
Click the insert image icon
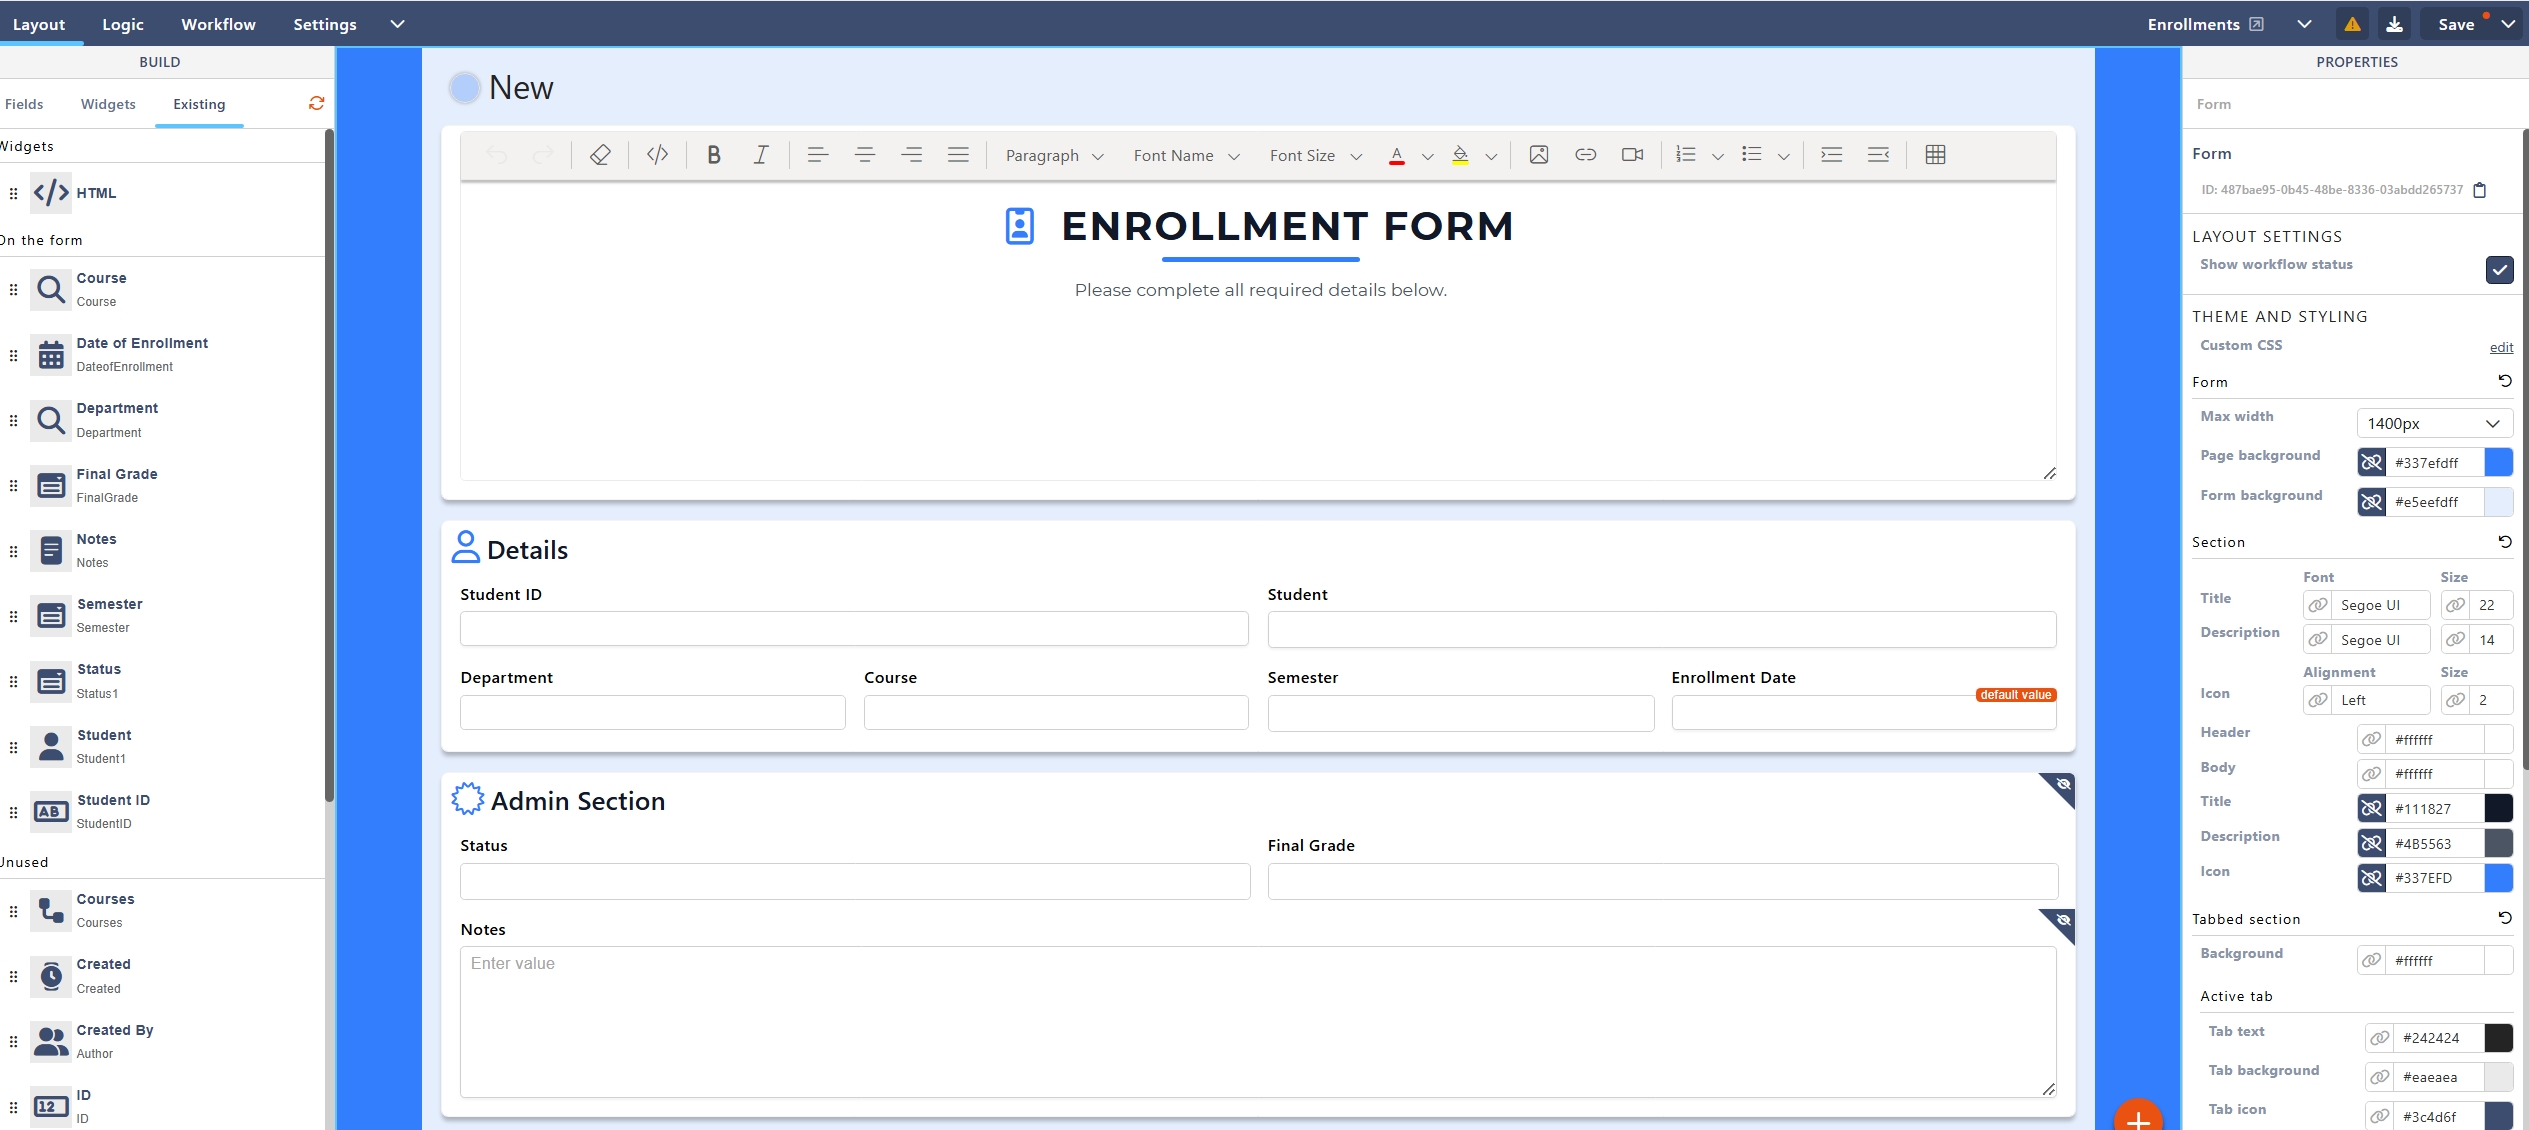pos(1538,155)
